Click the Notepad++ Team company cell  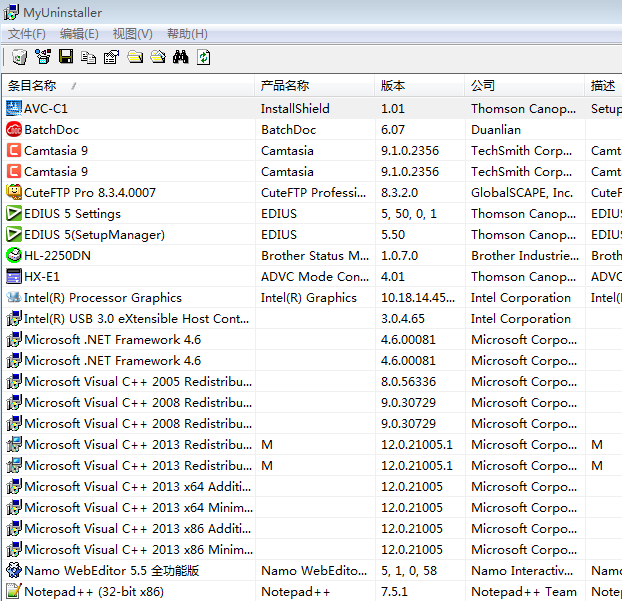coord(524,592)
